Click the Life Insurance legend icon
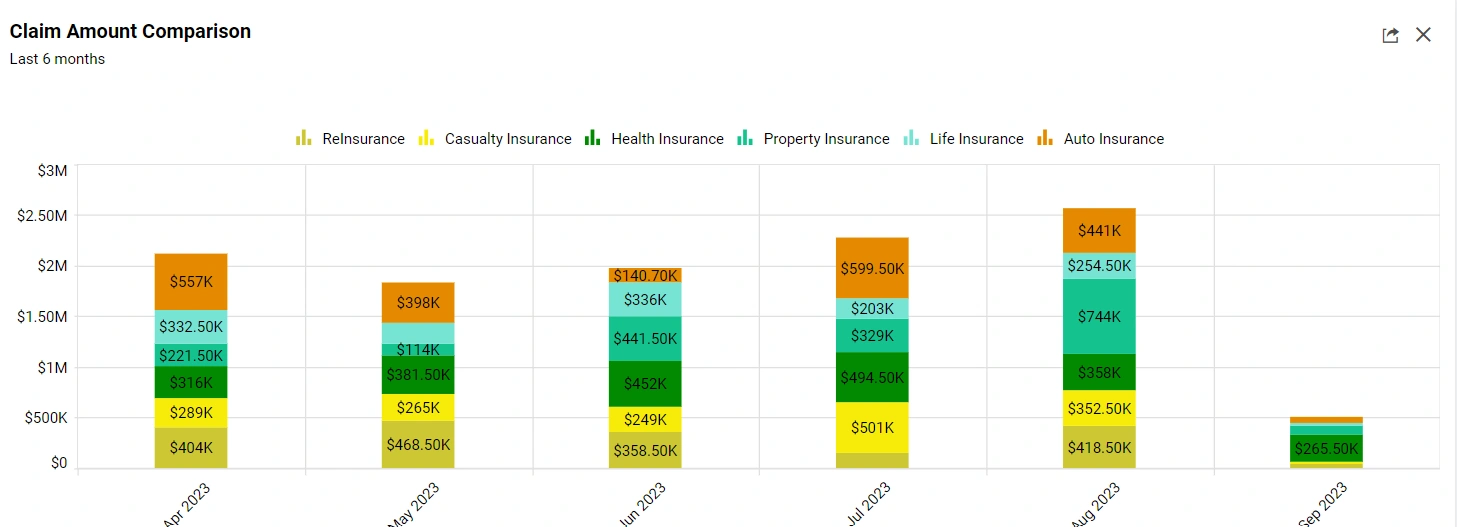Screen dimensions: 1457x527 pyautogui.click(x=911, y=139)
